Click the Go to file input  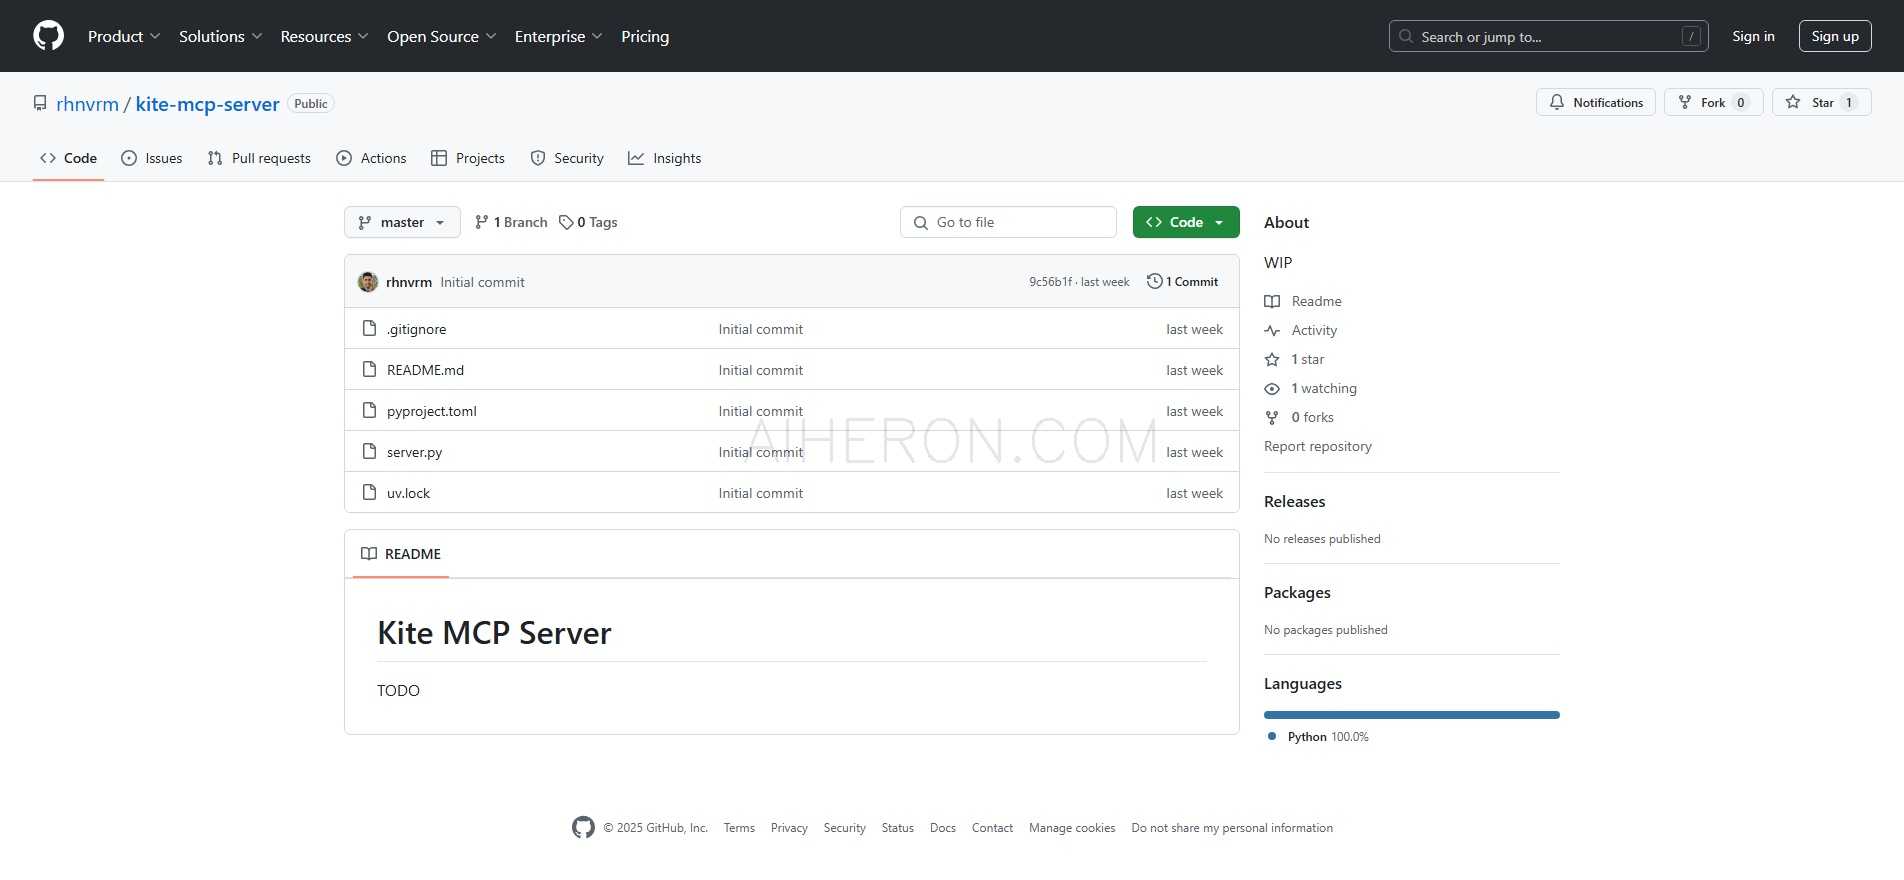(x=1008, y=222)
